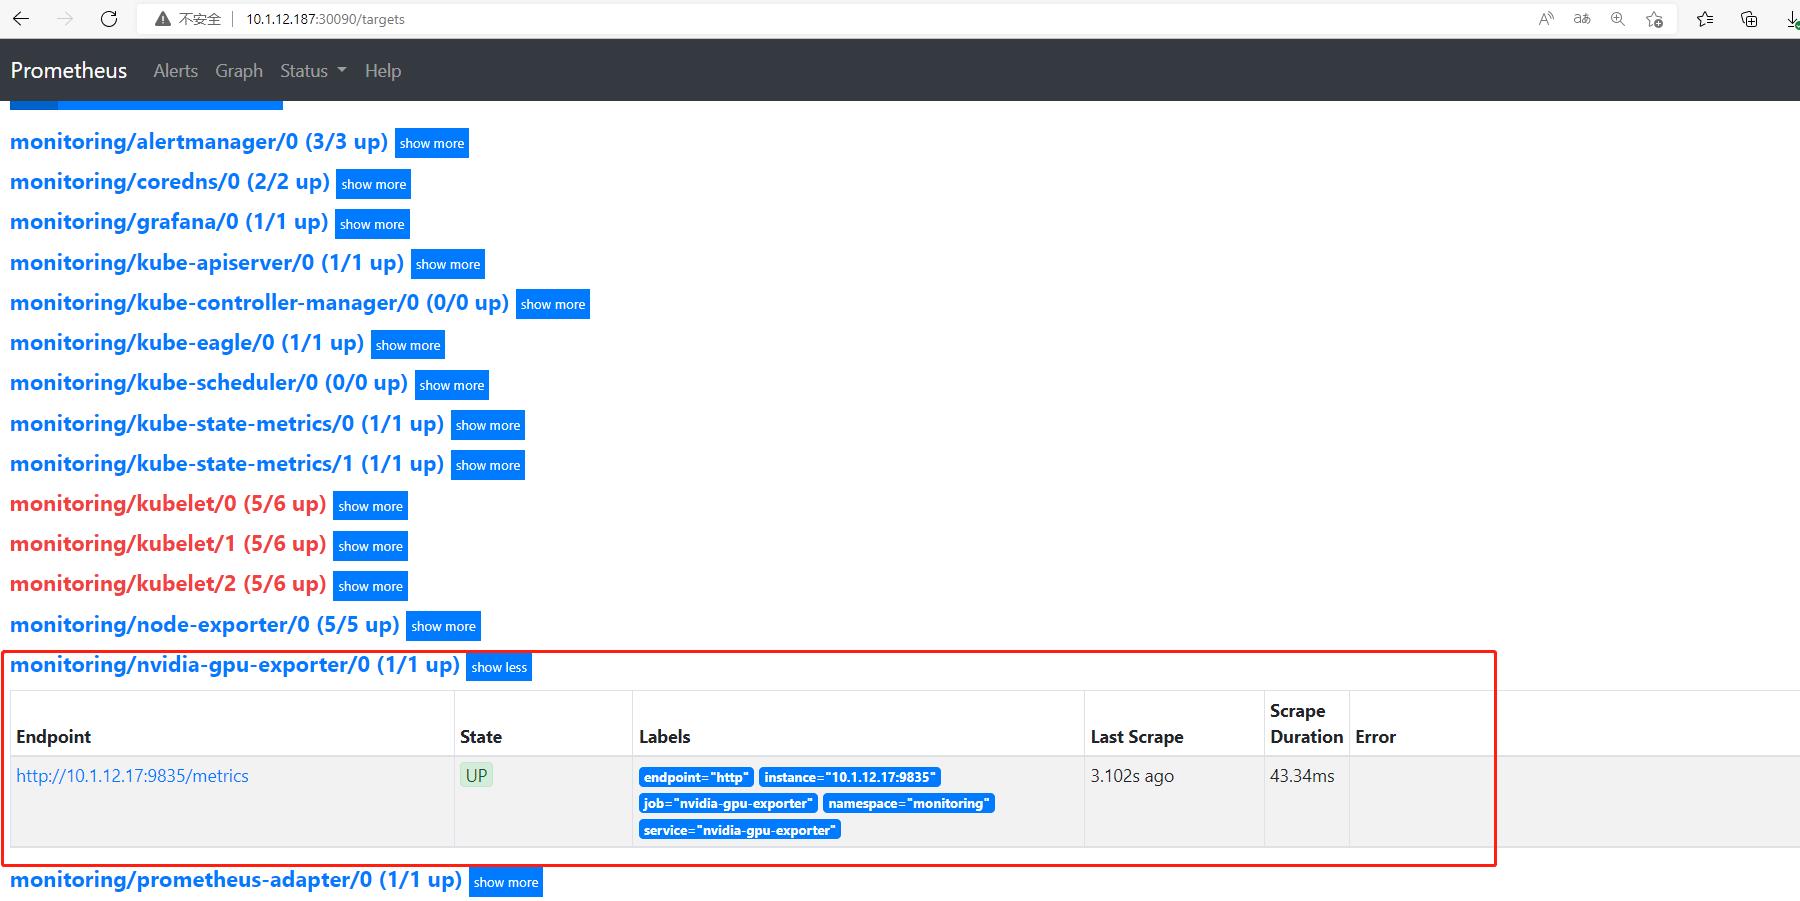
Task: Open the Alerts page
Action: [175, 71]
